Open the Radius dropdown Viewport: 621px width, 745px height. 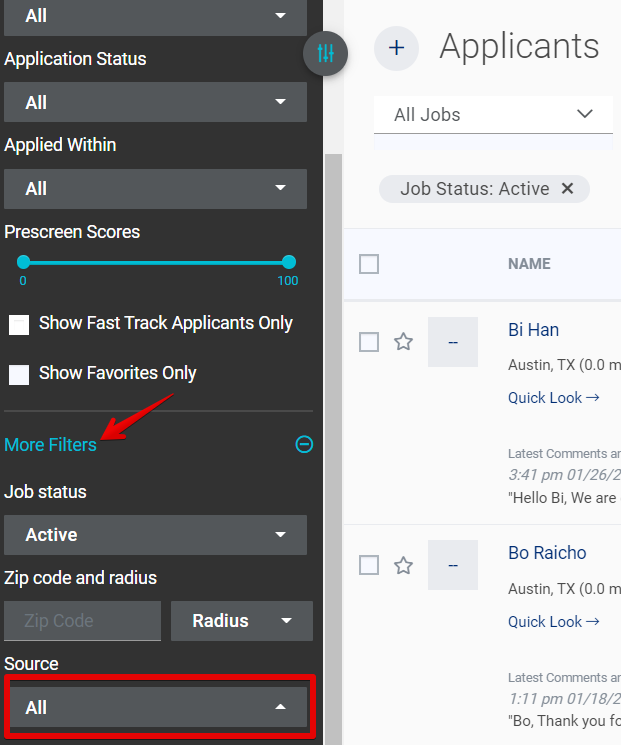coord(242,621)
